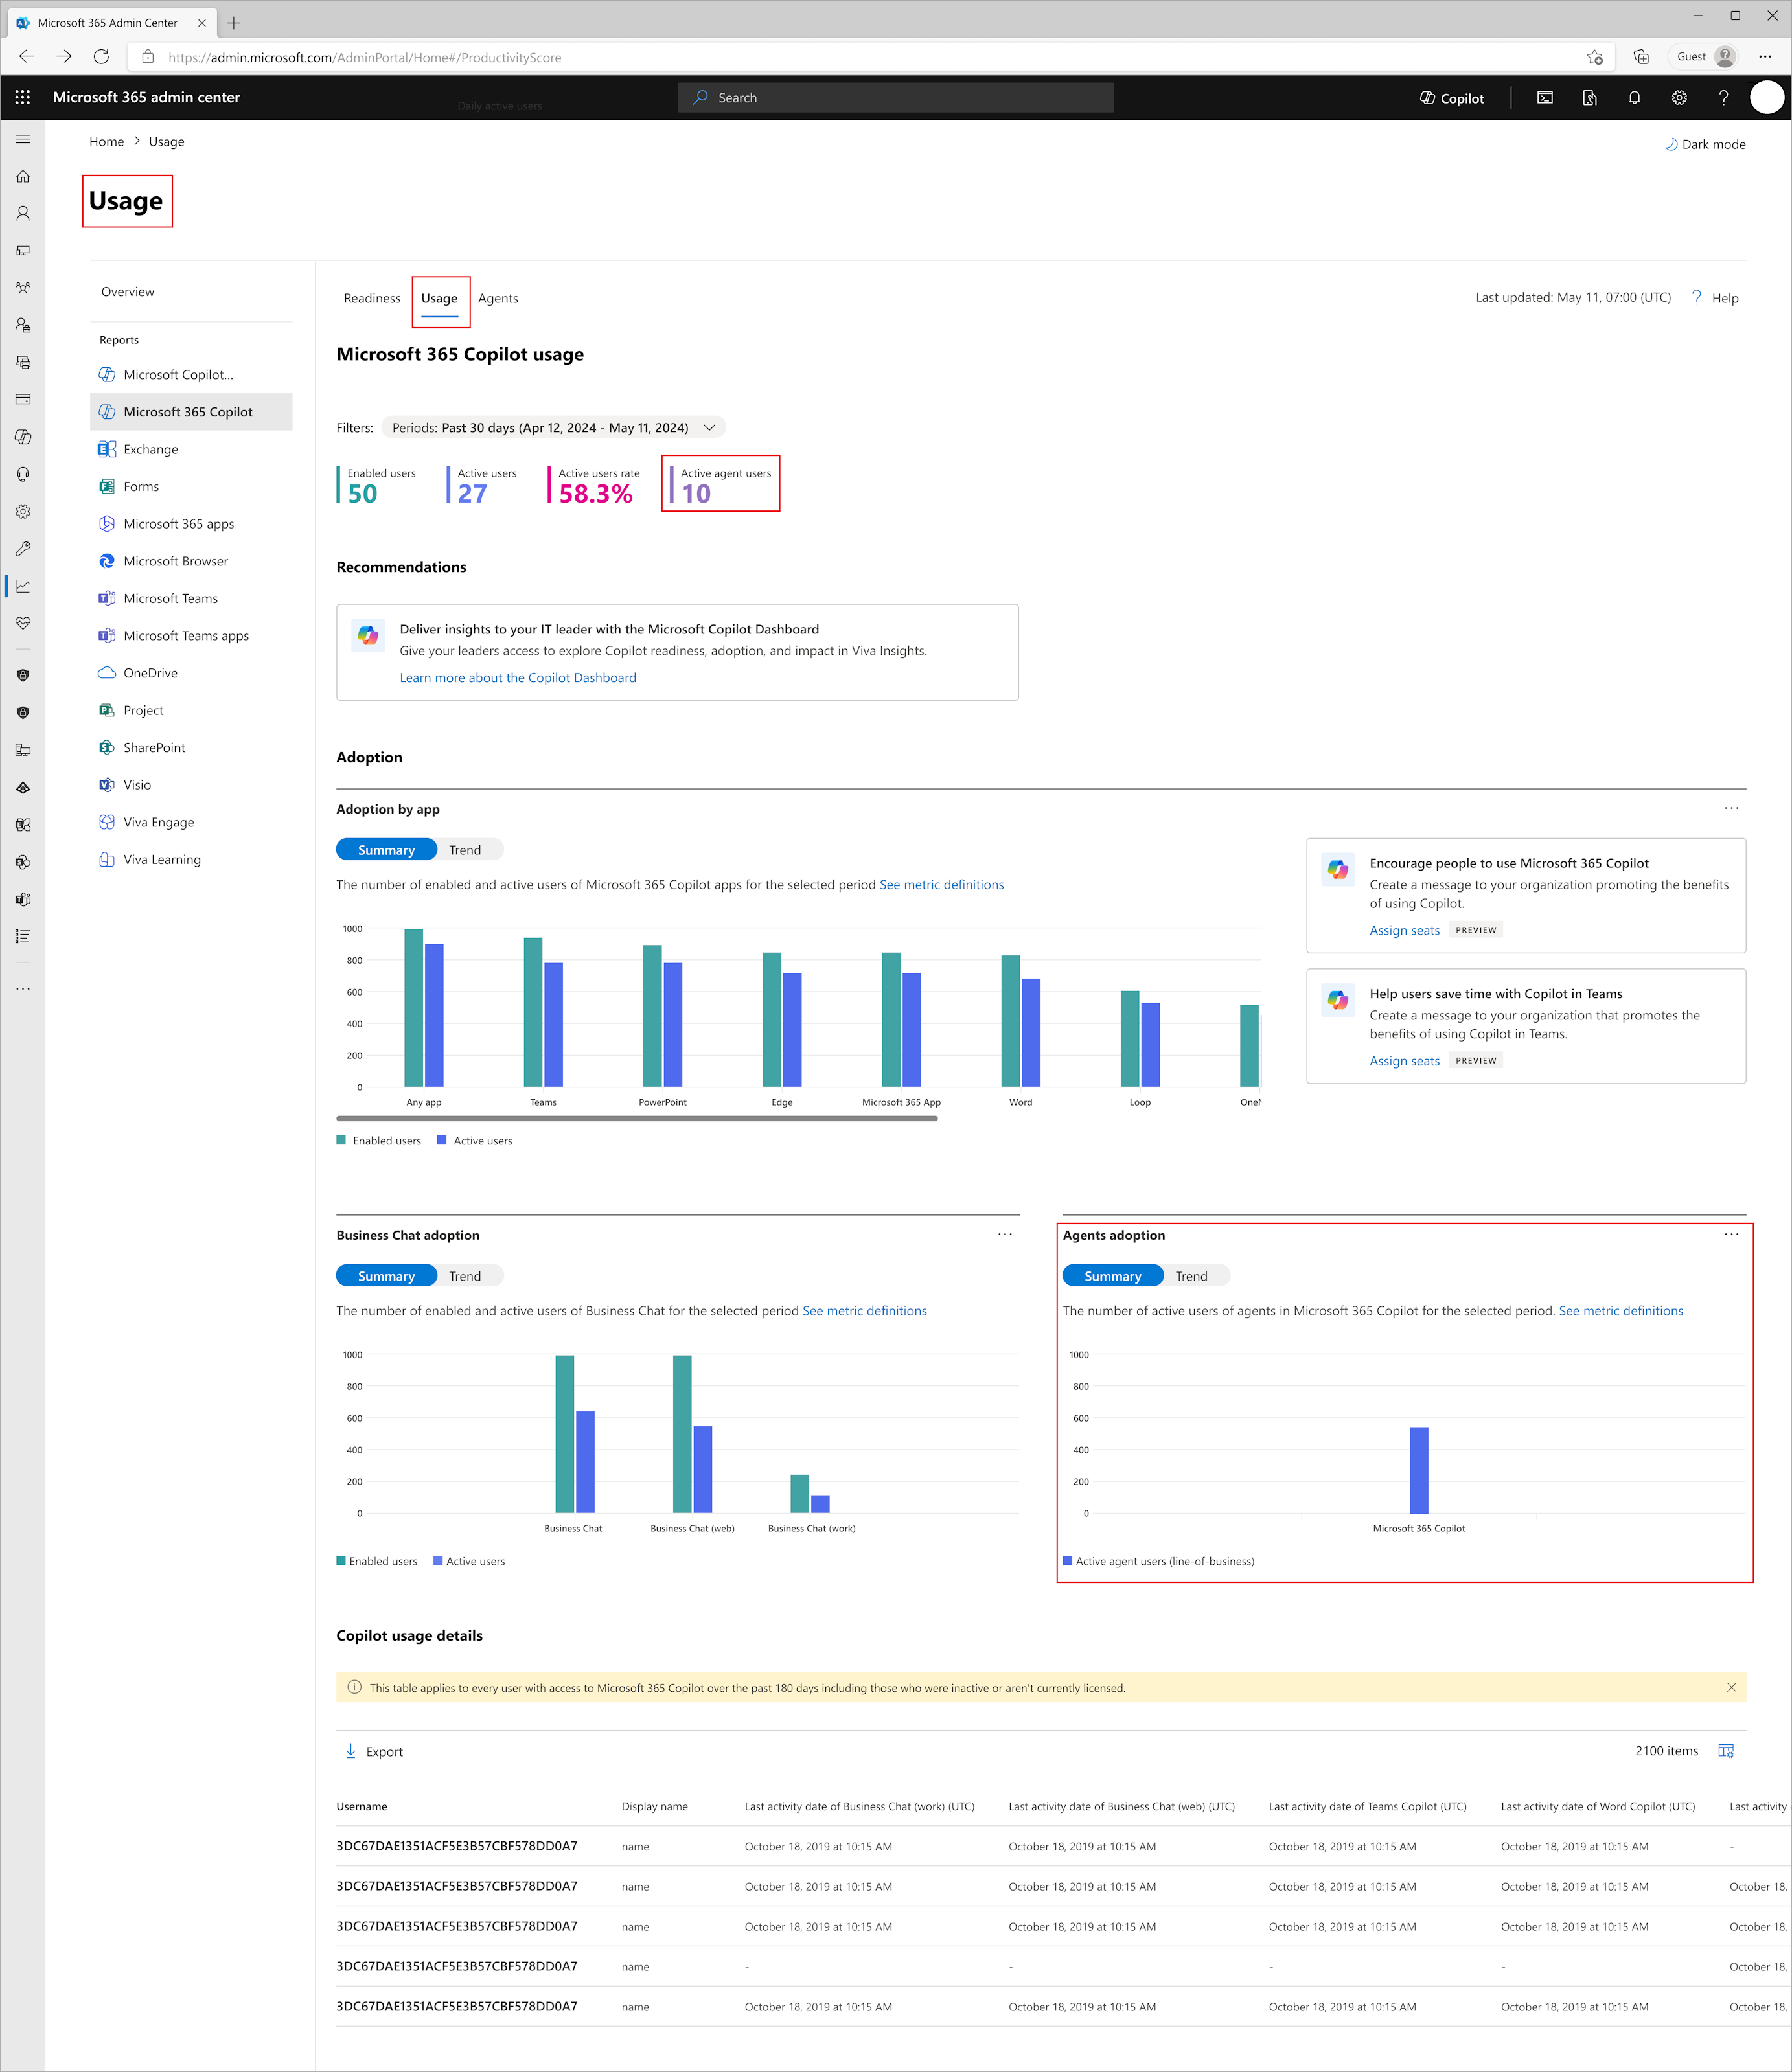Toggle Active users legend in app chart
The width and height of the screenshot is (1792, 2072).
click(x=474, y=1141)
